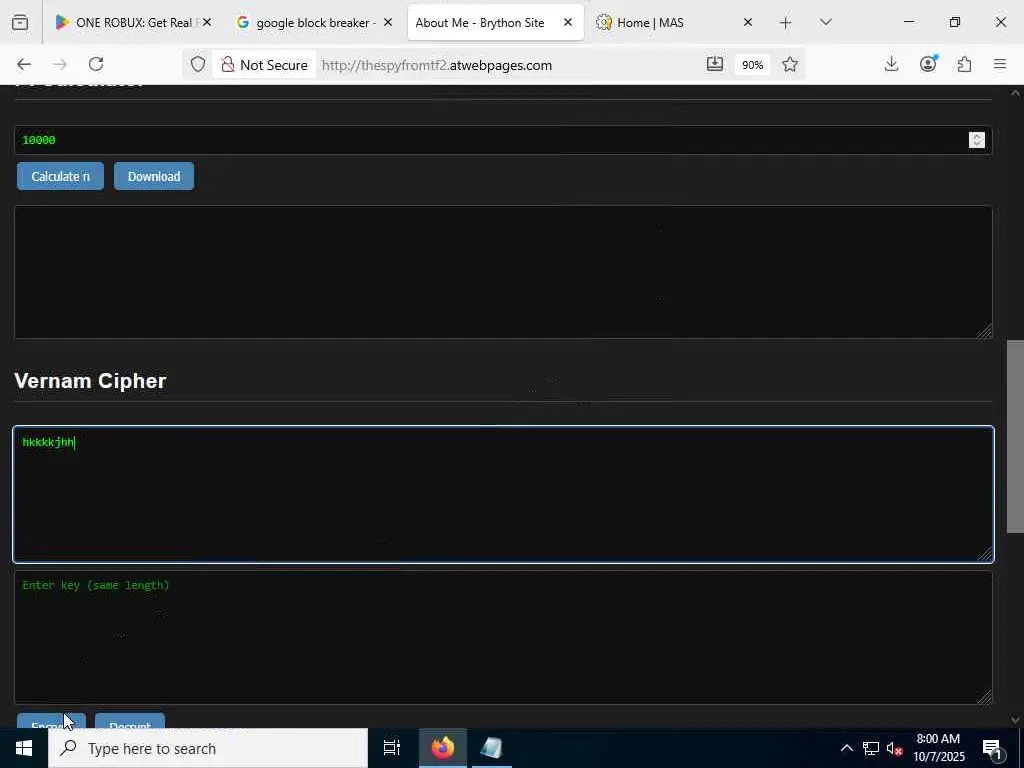Select the About Me - Brython Site tab

tap(495, 23)
